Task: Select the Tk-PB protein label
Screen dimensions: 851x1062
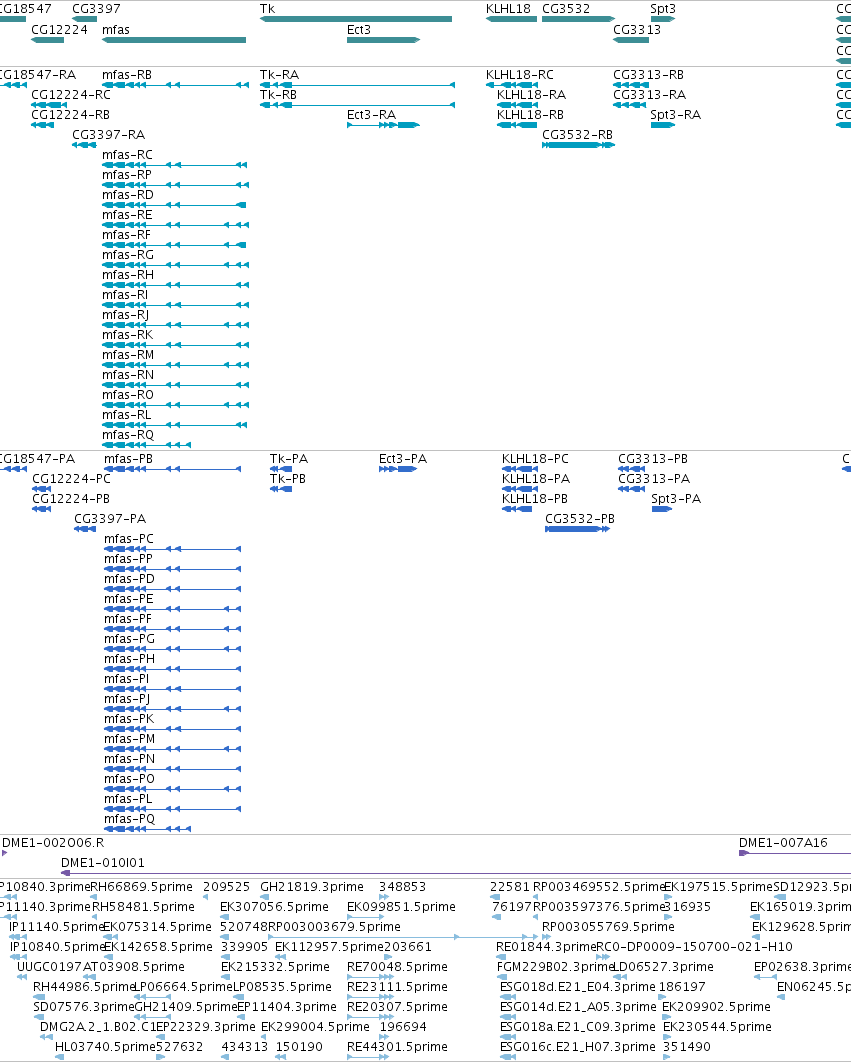Action: pos(287,479)
